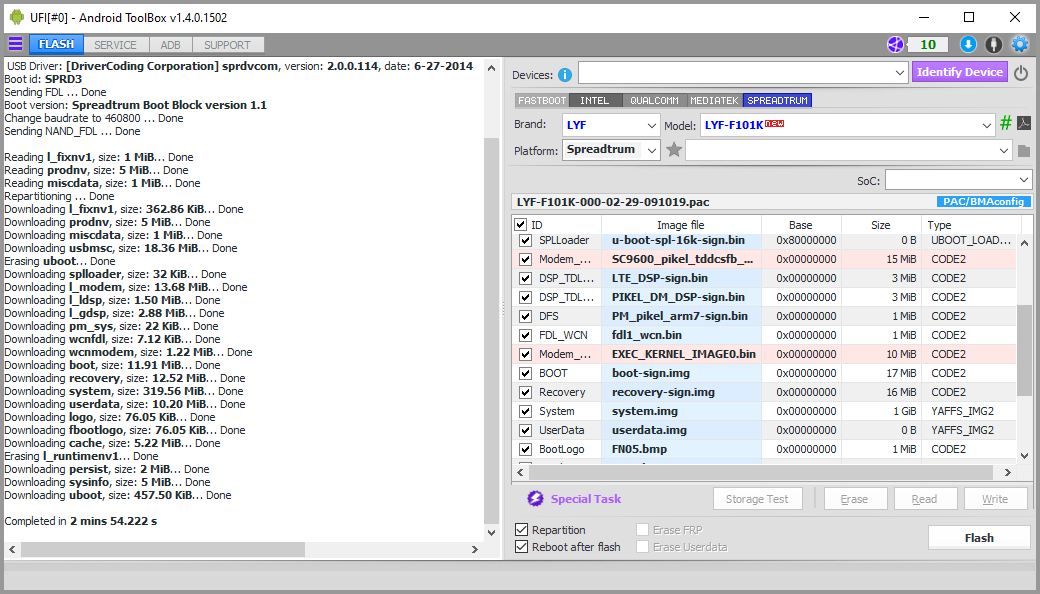Screen dimensions: 1040x594
Task: Switch to the SUPPORT tab
Action: (x=228, y=45)
